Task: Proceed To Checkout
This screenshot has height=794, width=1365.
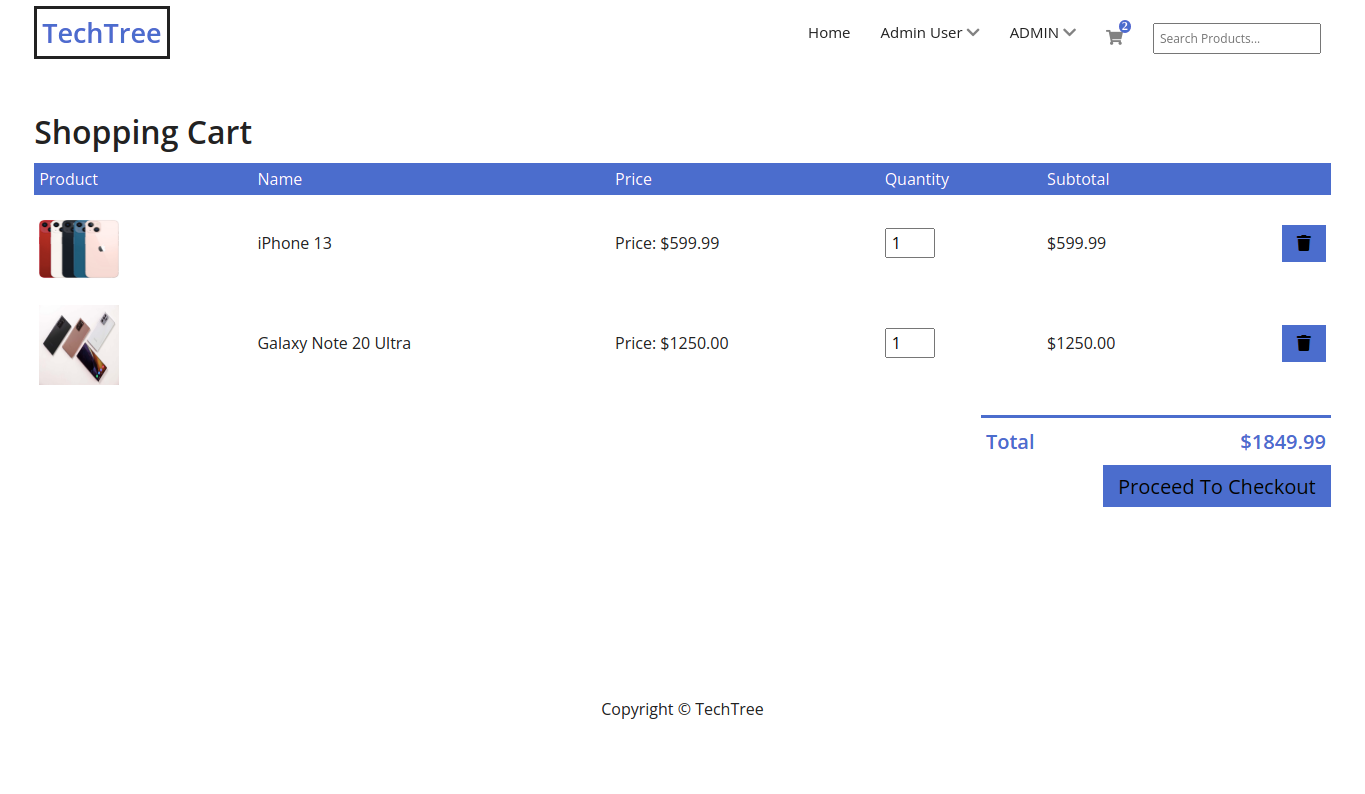Action: pos(1217,486)
